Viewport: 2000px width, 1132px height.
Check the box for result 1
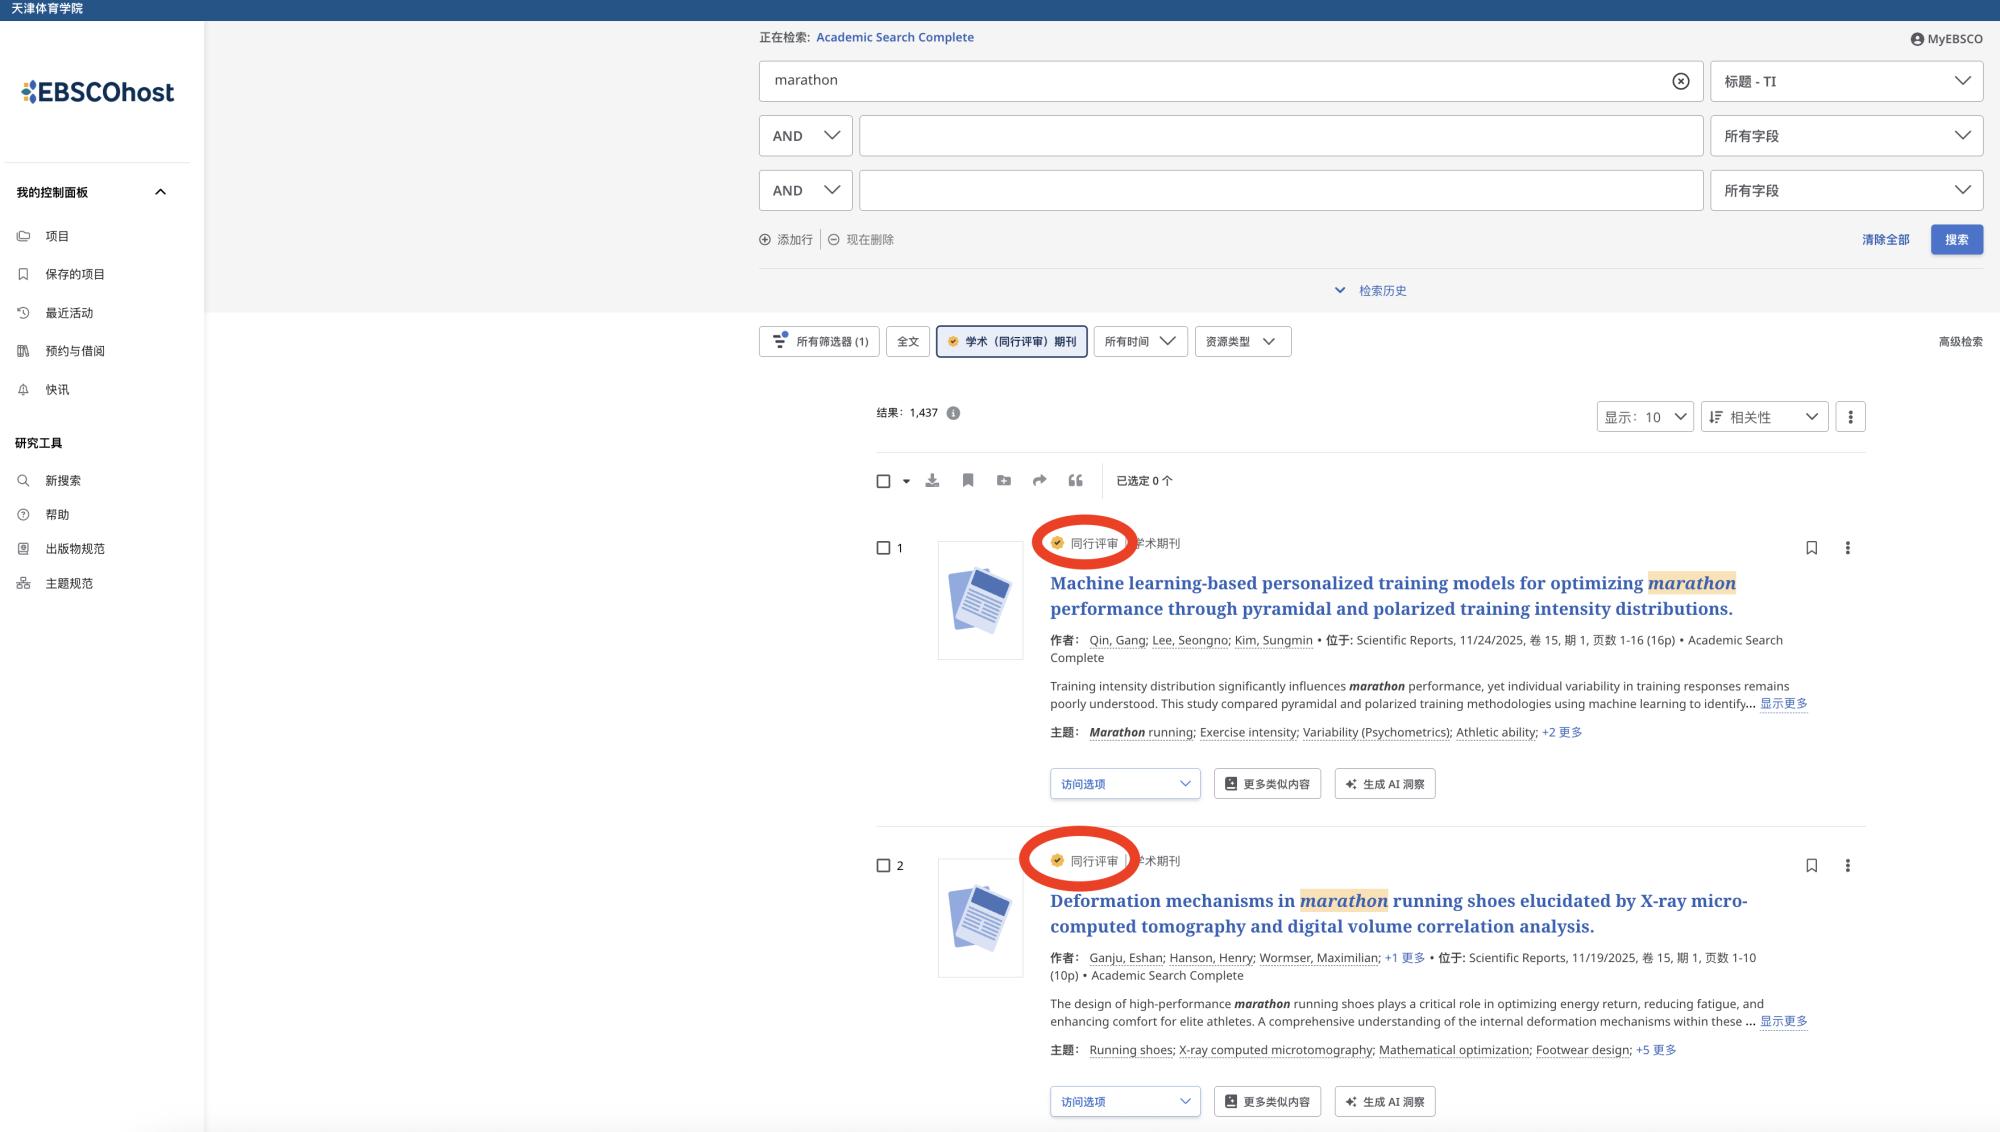(x=883, y=548)
